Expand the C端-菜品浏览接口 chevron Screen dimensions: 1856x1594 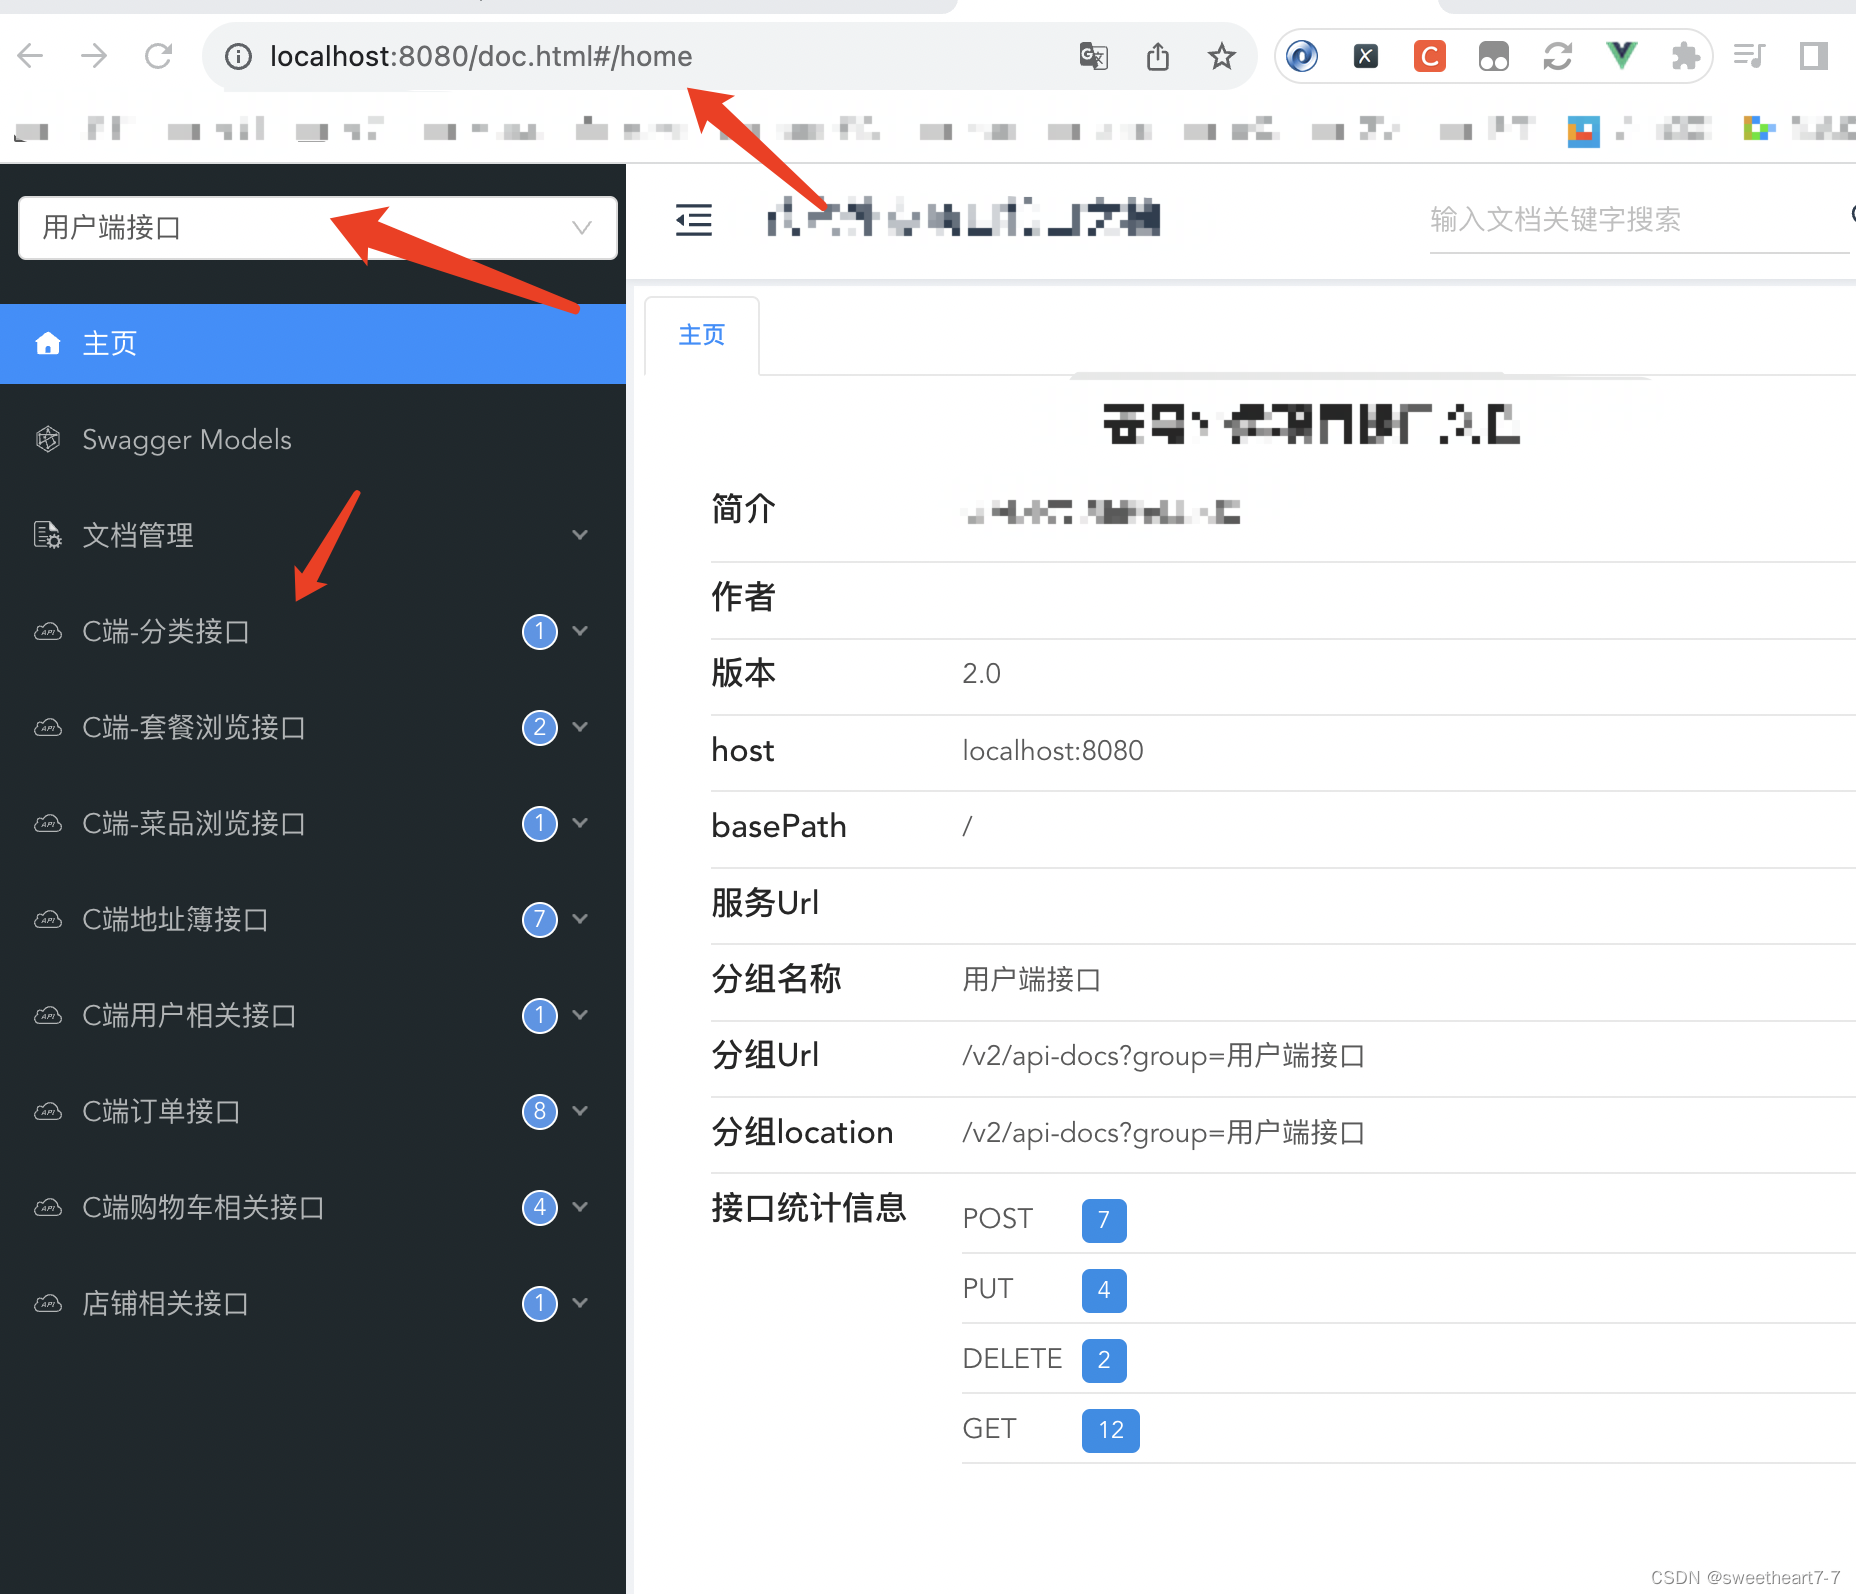[580, 823]
